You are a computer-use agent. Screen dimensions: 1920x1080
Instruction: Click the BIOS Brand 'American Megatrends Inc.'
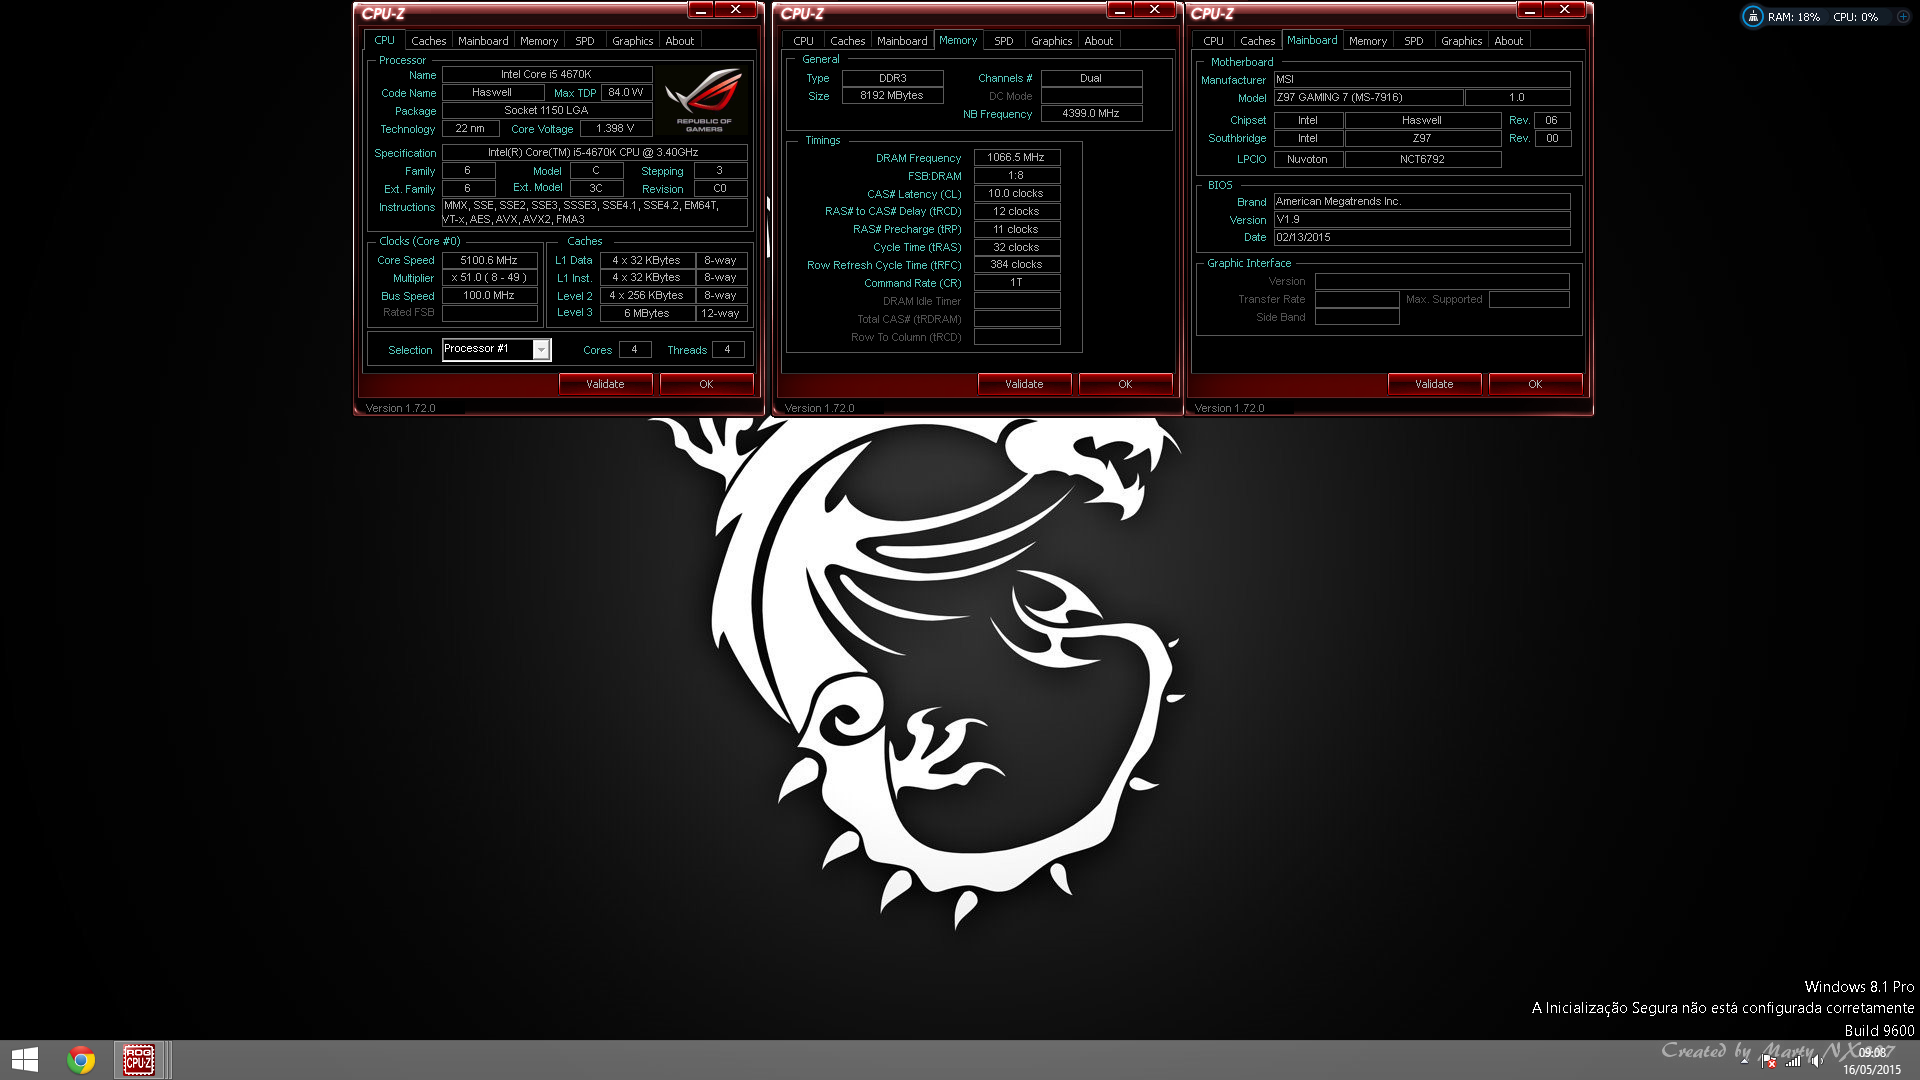coord(1422,201)
